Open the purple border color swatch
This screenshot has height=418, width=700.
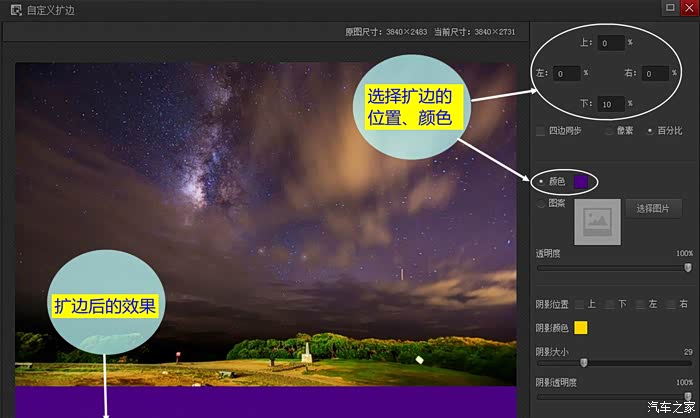(x=580, y=181)
